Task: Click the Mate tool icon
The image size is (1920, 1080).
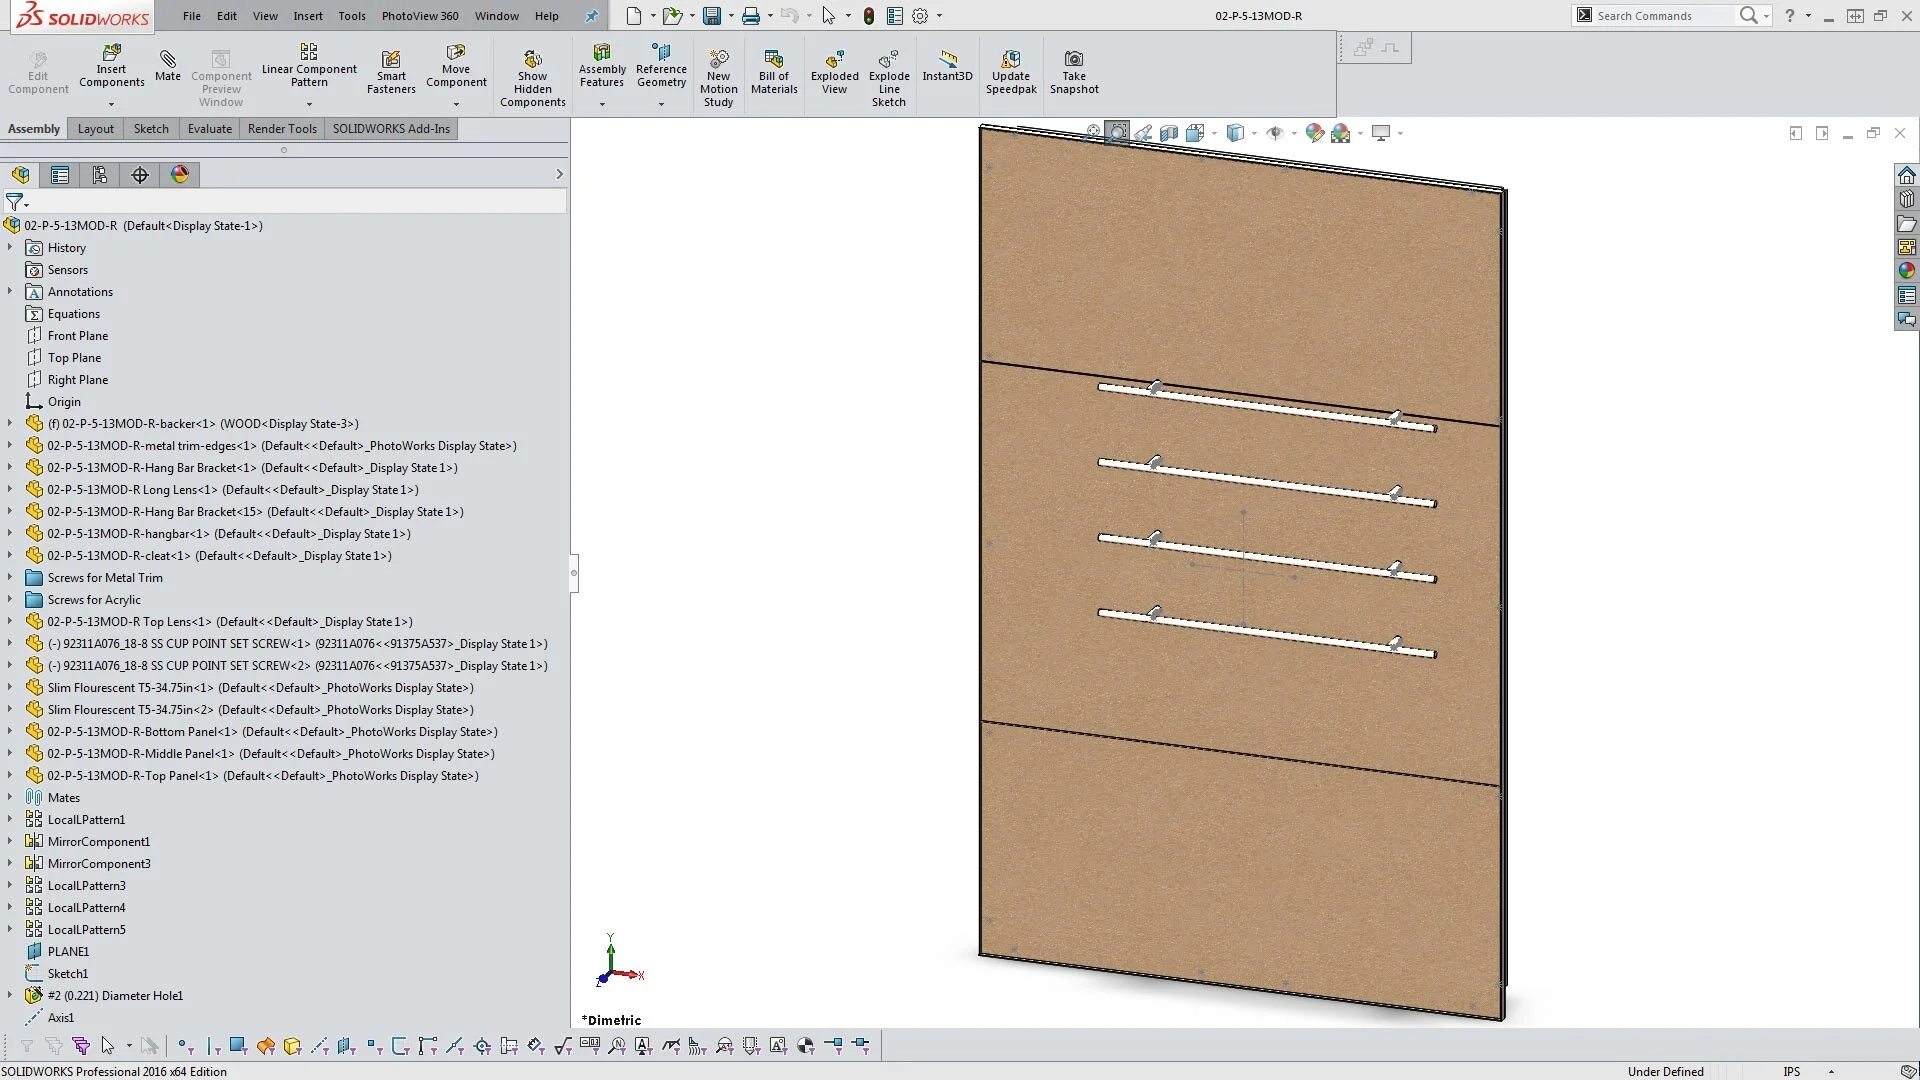Action: pyautogui.click(x=168, y=60)
